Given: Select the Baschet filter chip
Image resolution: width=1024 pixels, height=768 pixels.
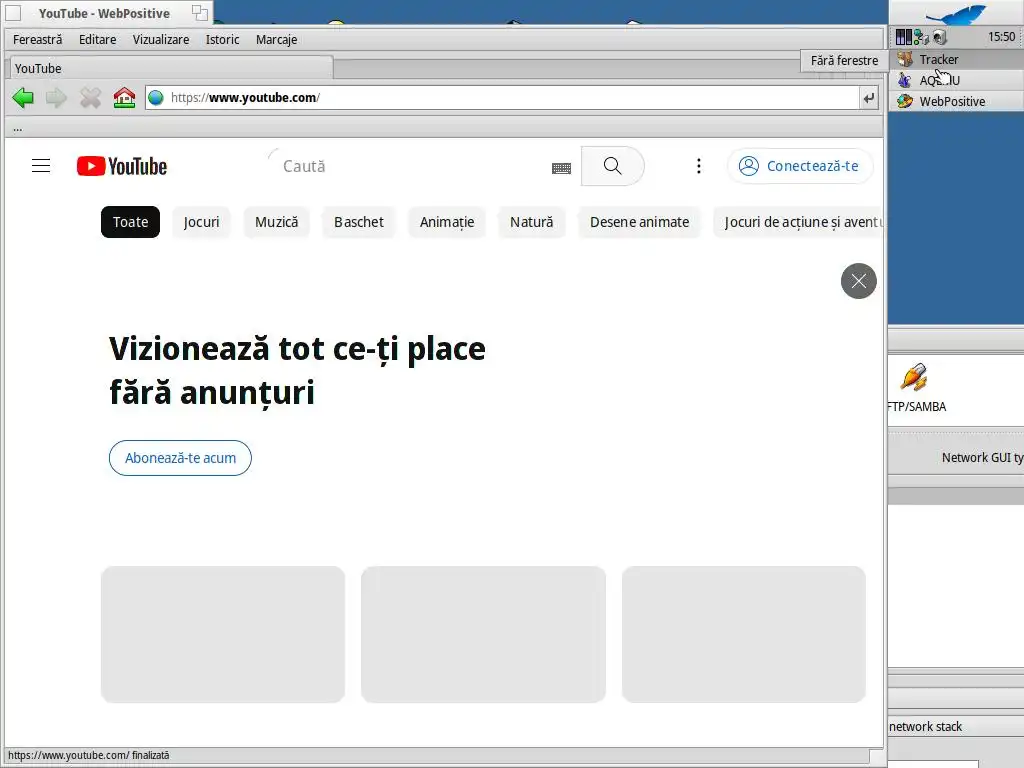Looking at the screenshot, I should tap(359, 222).
